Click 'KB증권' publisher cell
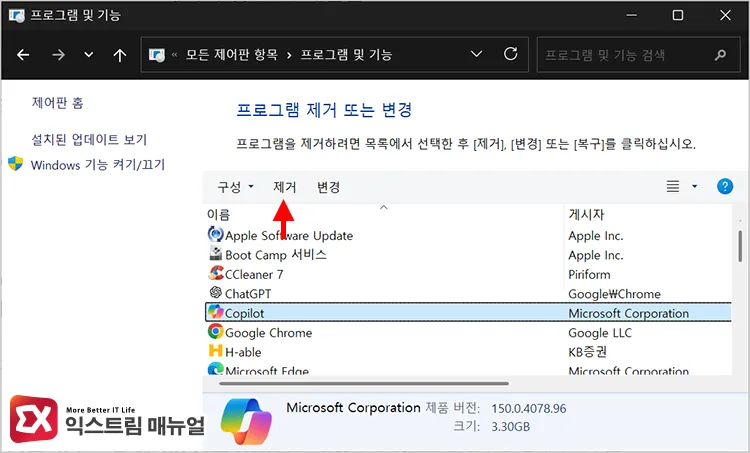This screenshot has height=453, width=750. 587,352
